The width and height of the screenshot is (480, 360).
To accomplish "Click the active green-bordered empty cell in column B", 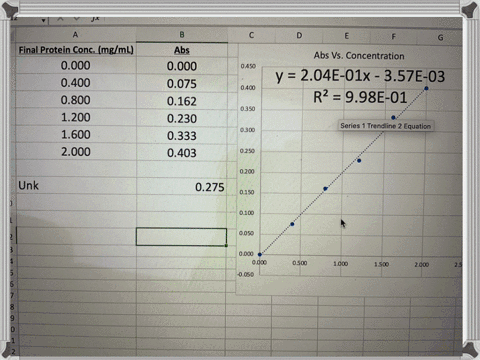I will tap(181, 237).
